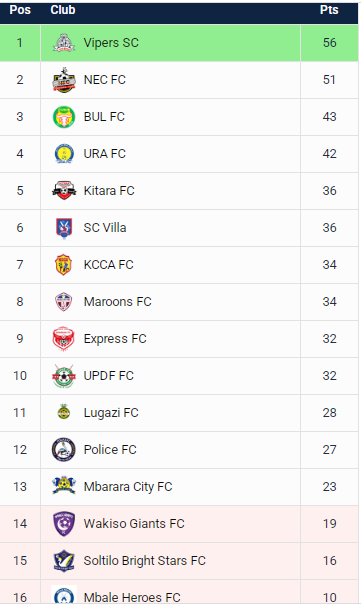Open Soltilo Bright Stars FC link
The image size is (361, 615).
click(144, 561)
